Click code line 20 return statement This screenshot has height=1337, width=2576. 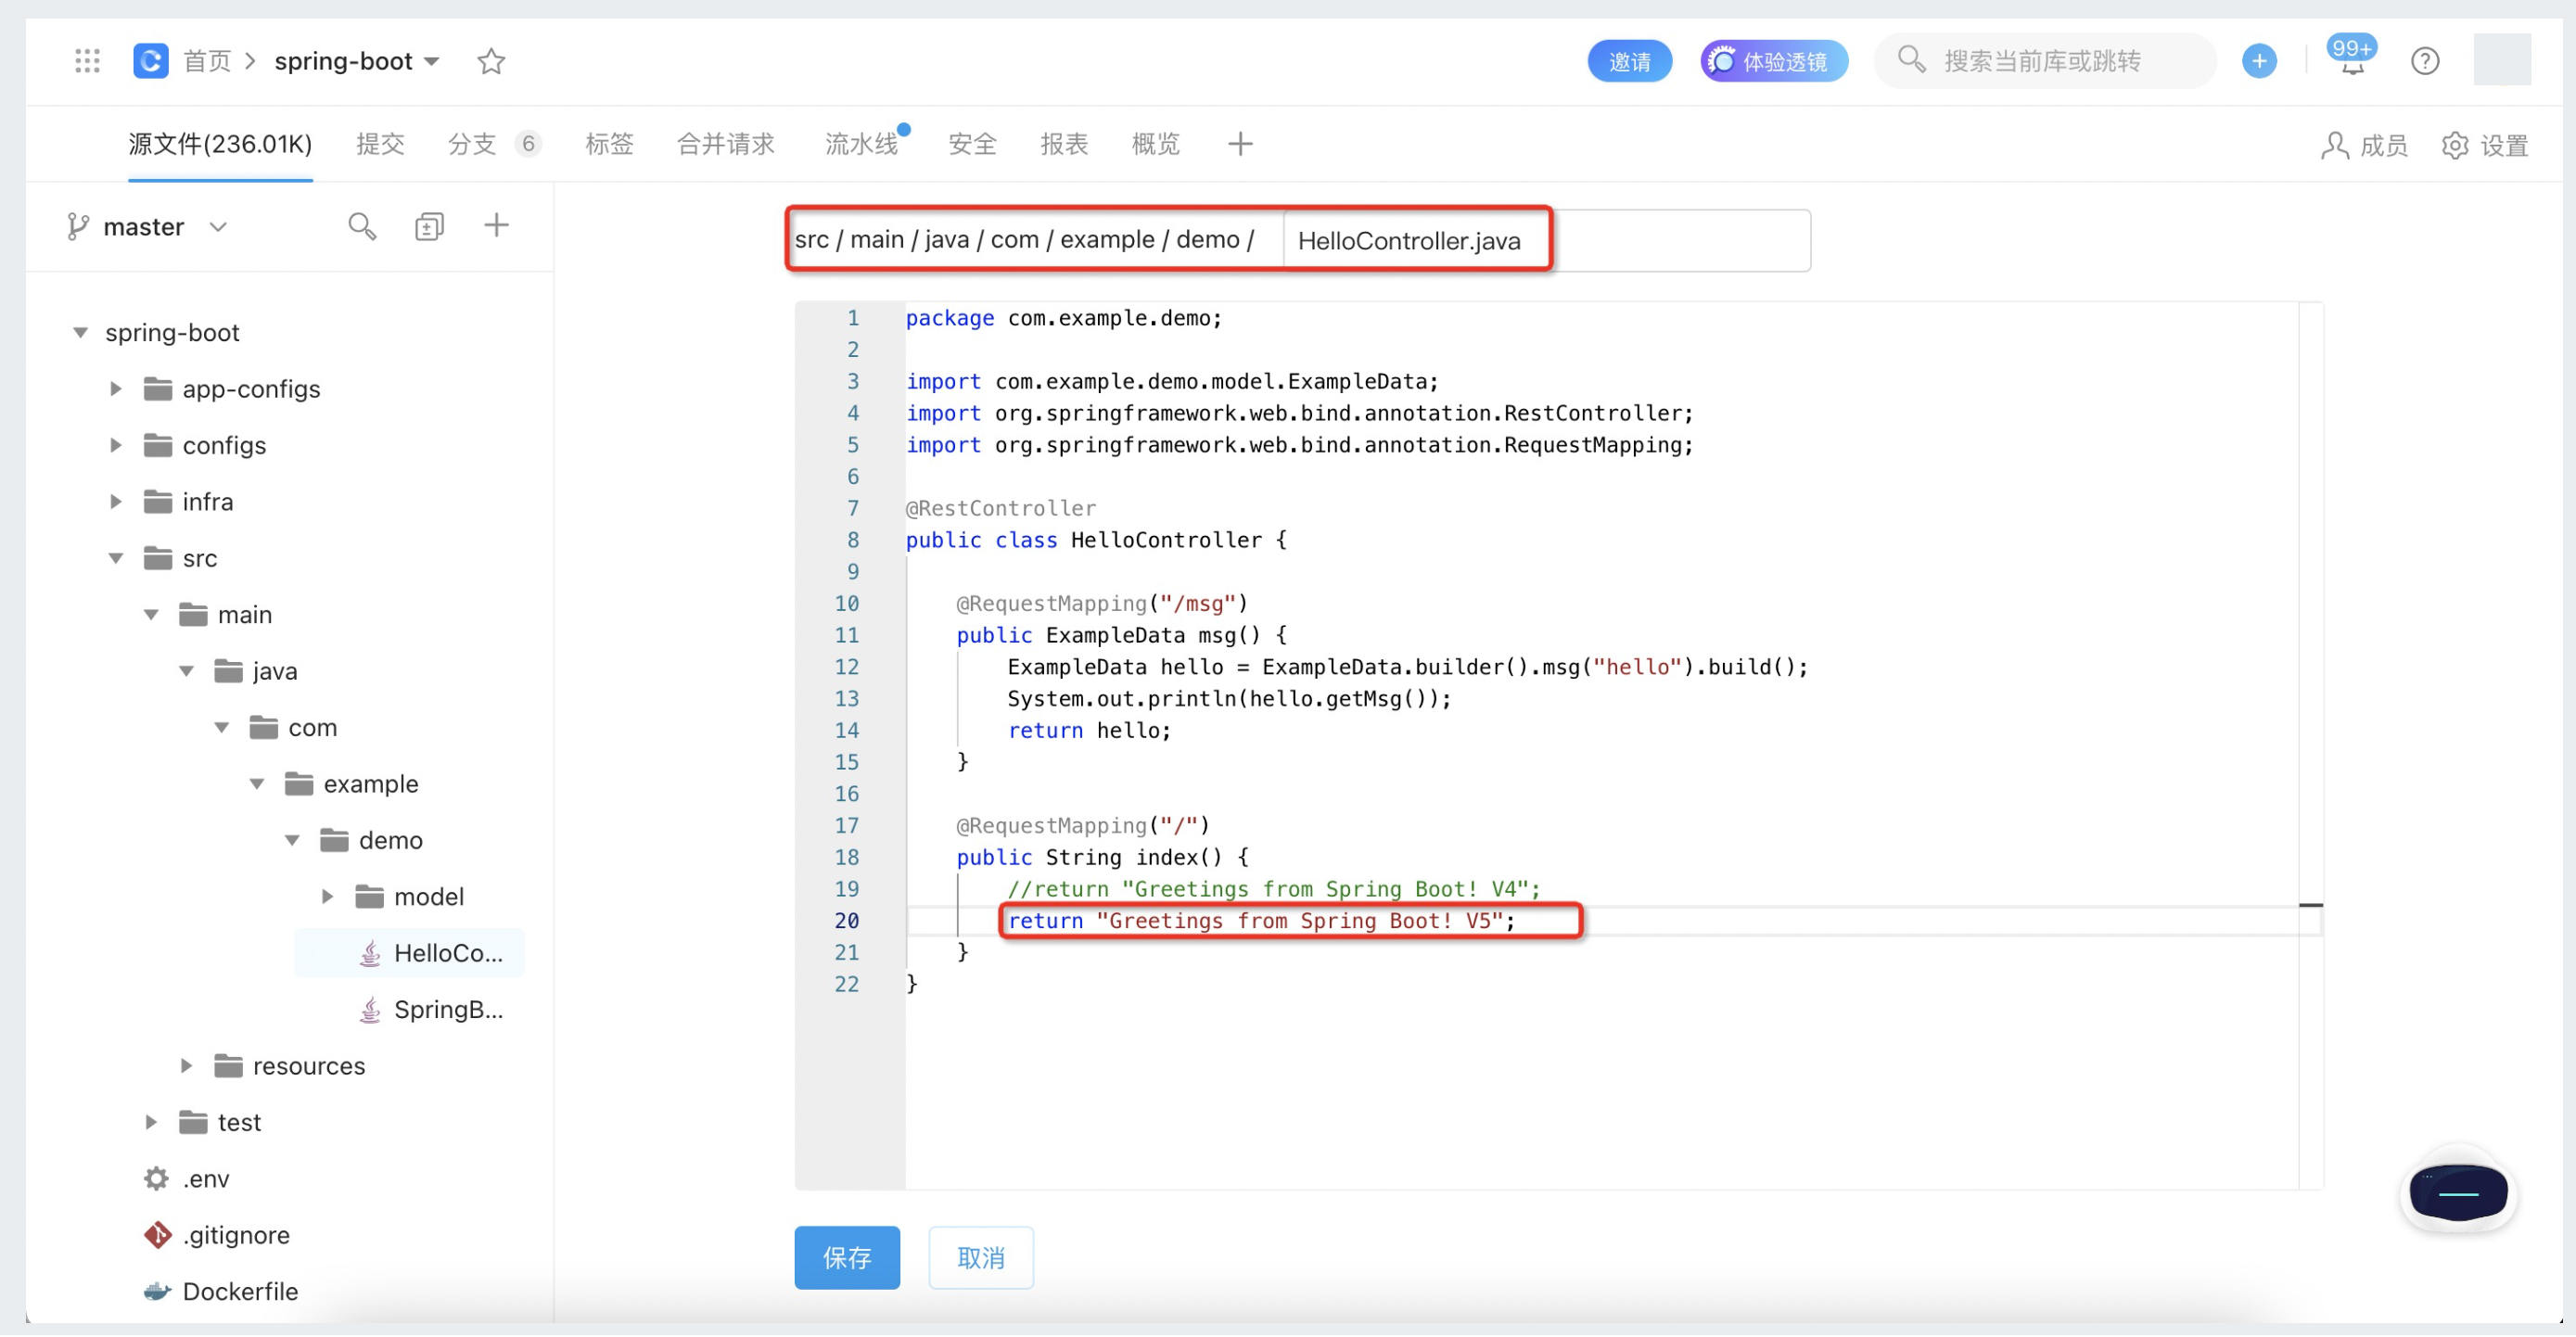point(1261,922)
